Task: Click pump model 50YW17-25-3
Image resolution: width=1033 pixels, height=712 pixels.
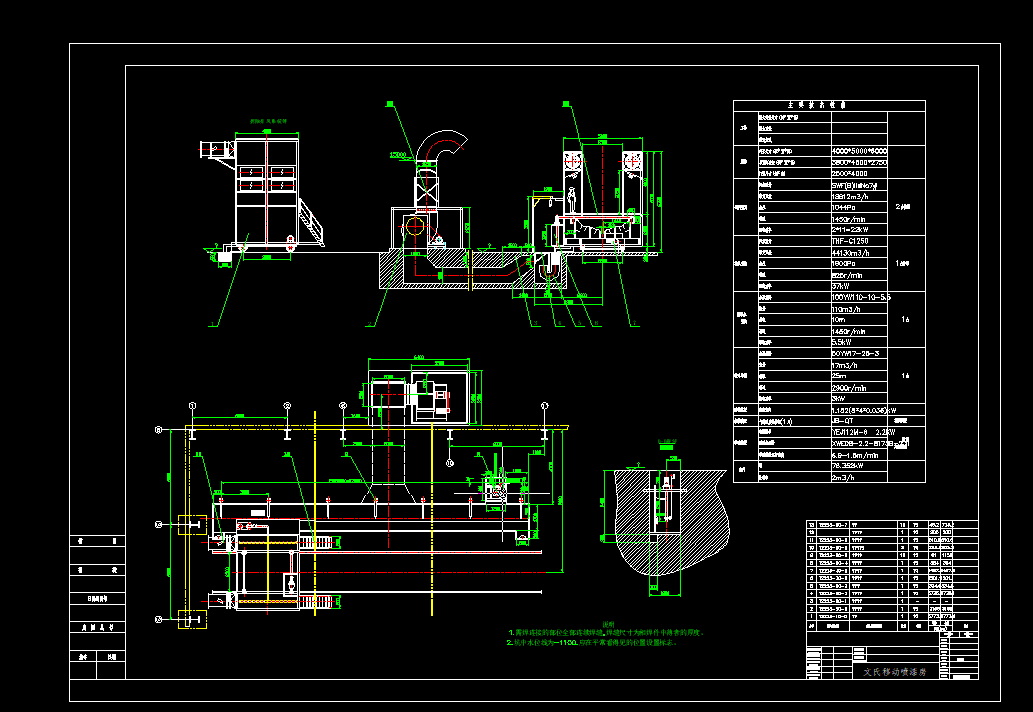Action: point(855,353)
